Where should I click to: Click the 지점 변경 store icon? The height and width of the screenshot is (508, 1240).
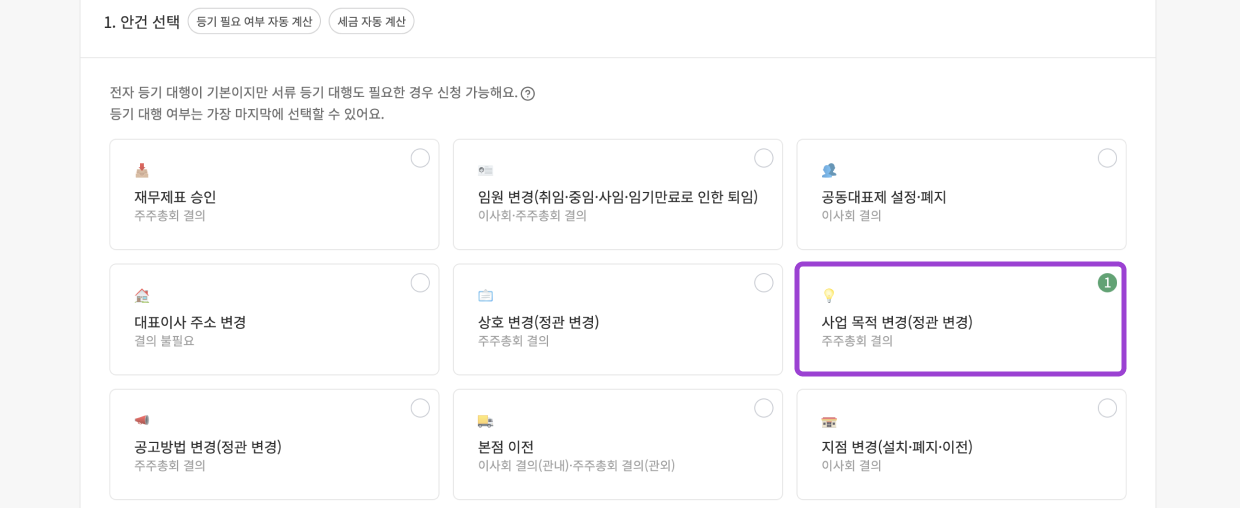pos(829,421)
